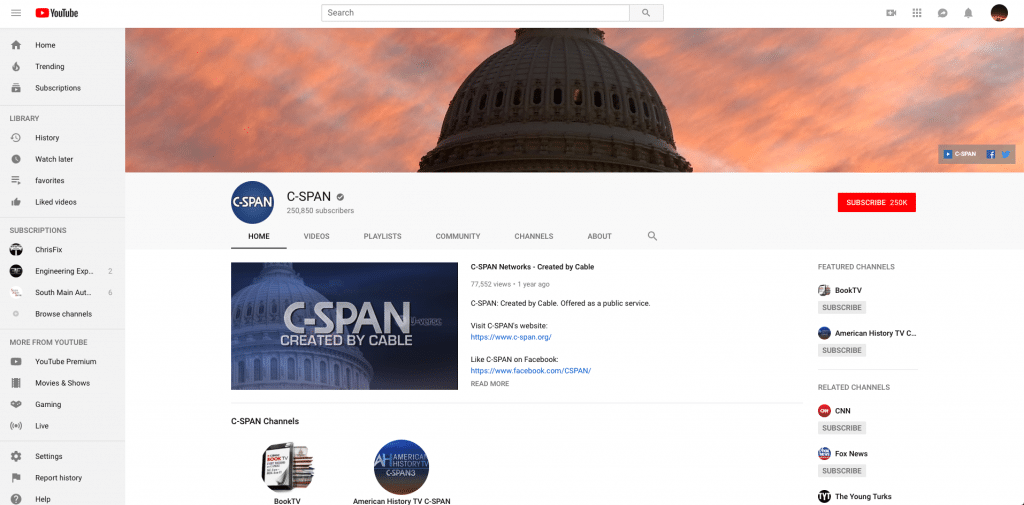Click the red SUBSCRIBE 250K button

(x=876, y=203)
